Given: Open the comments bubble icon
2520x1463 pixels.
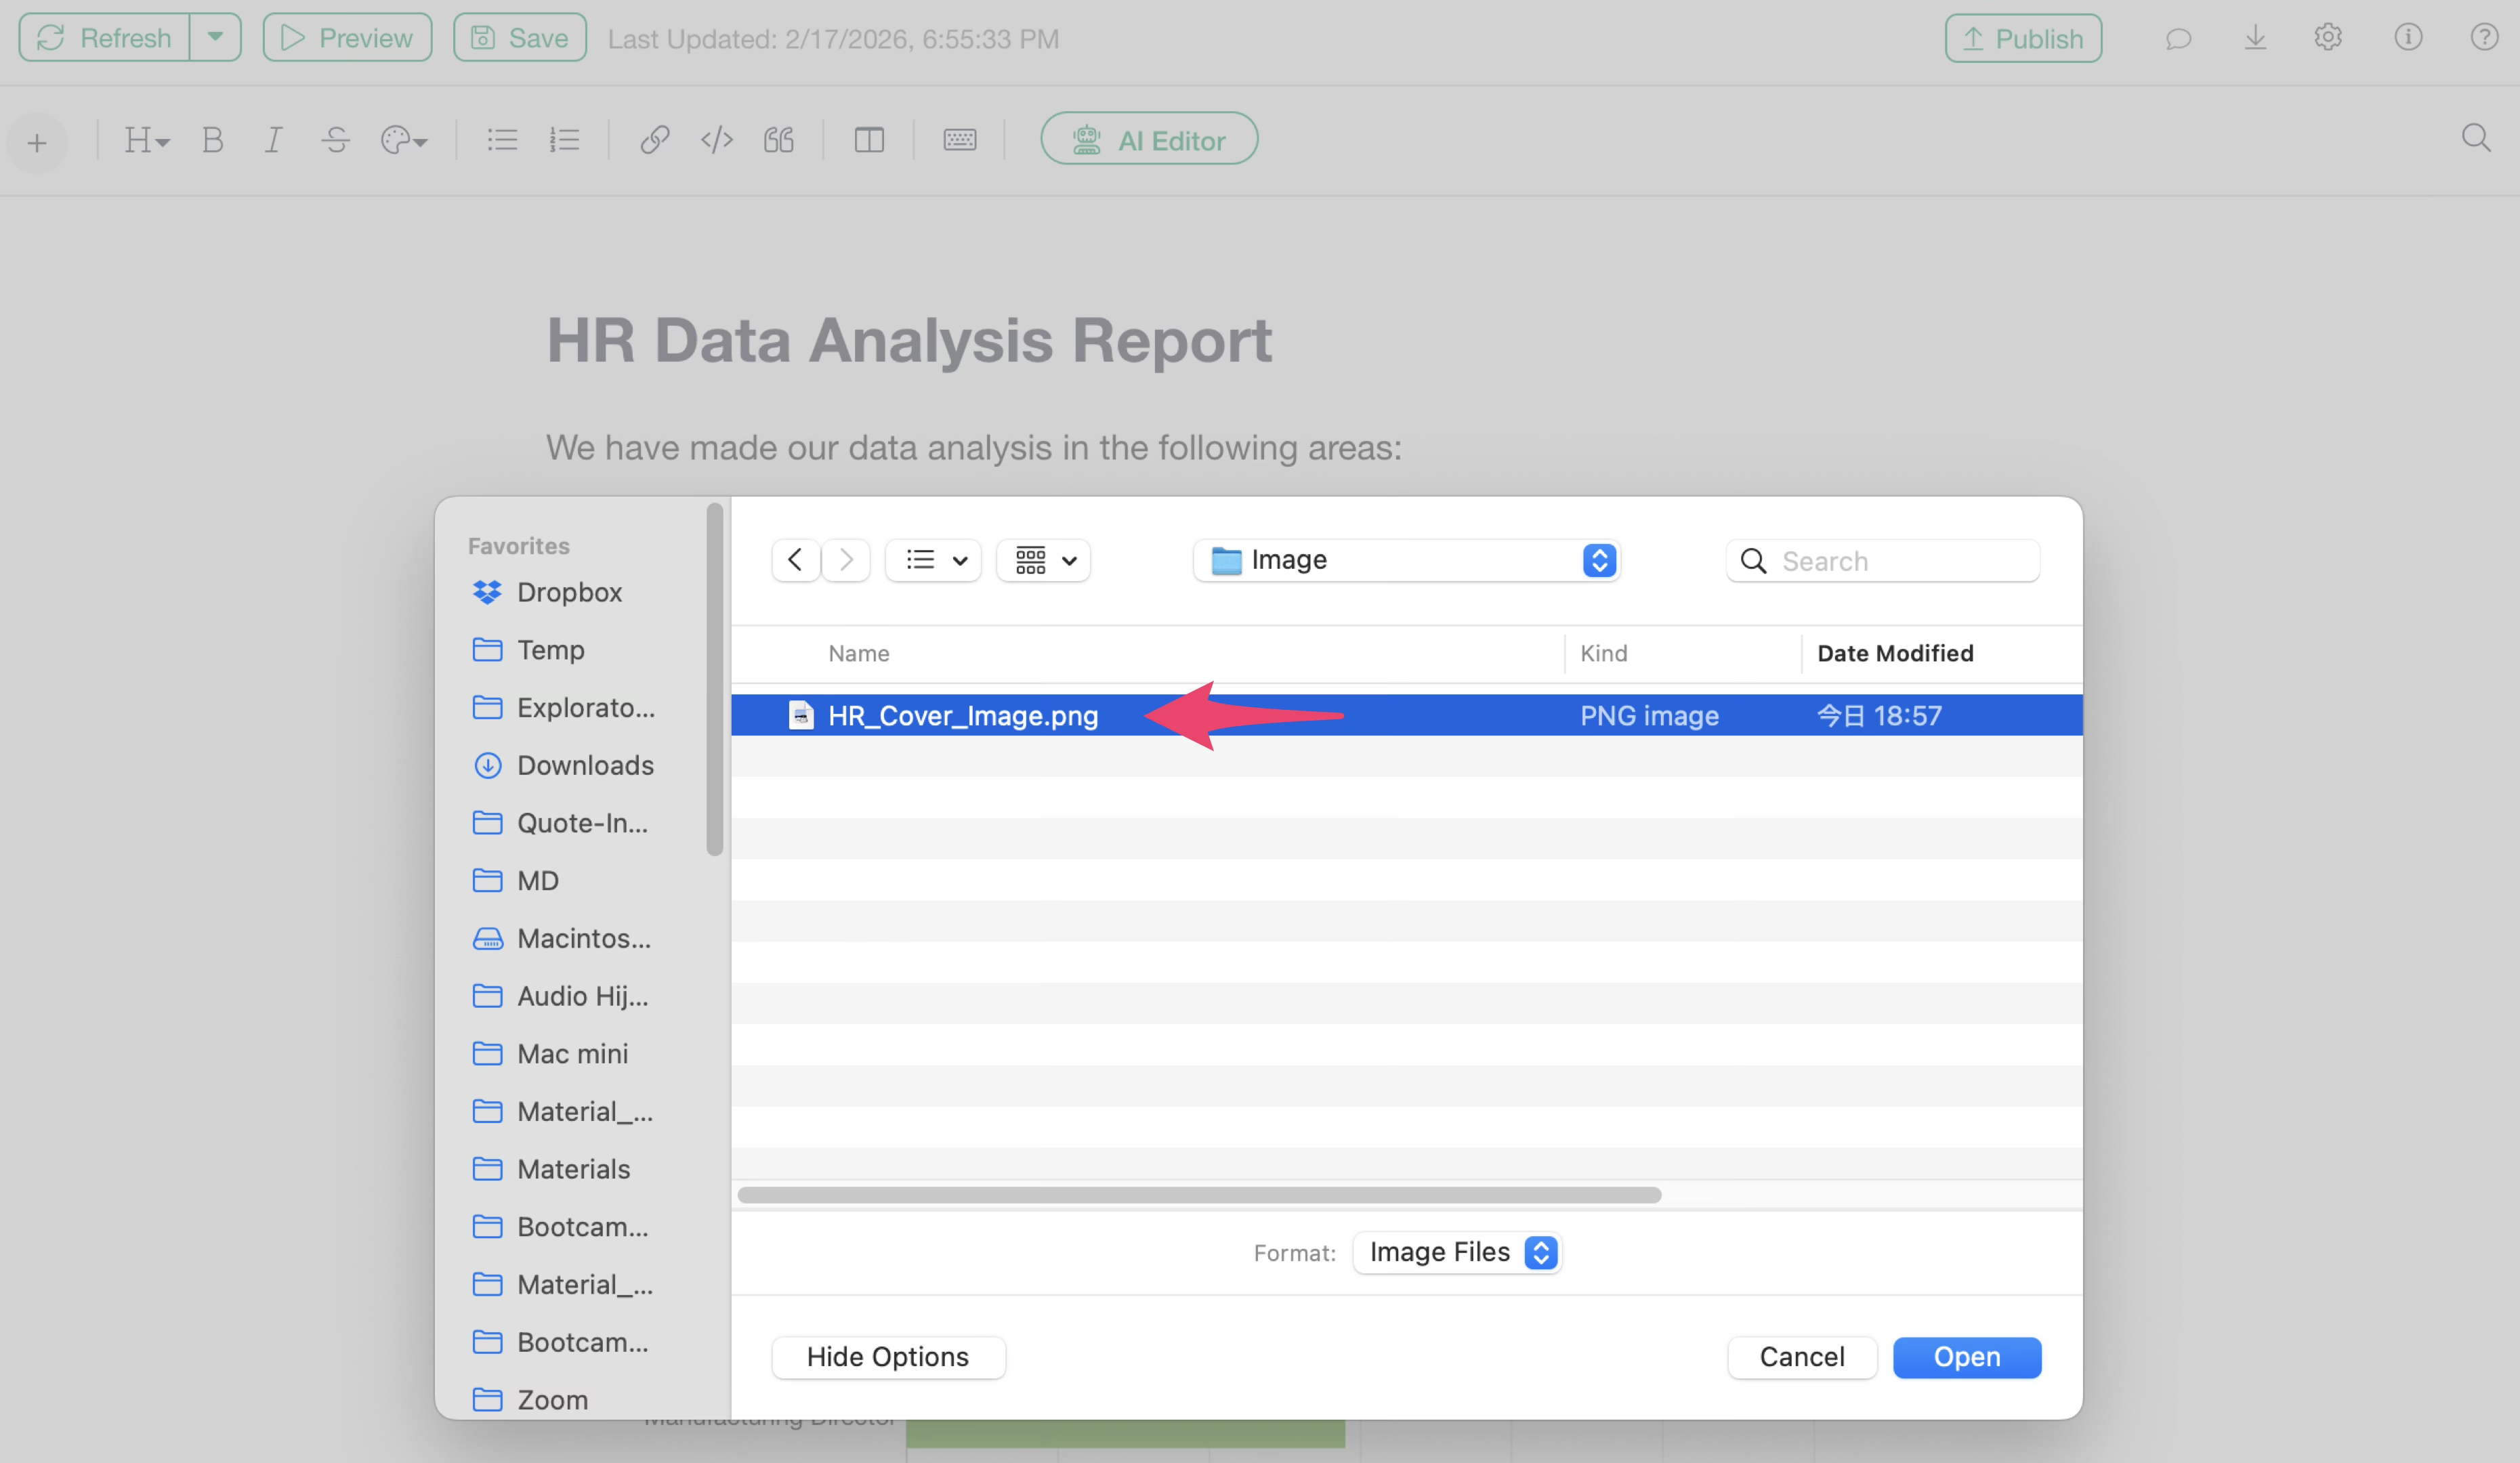Looking at the screenshot, I should tap(2178, 39).
